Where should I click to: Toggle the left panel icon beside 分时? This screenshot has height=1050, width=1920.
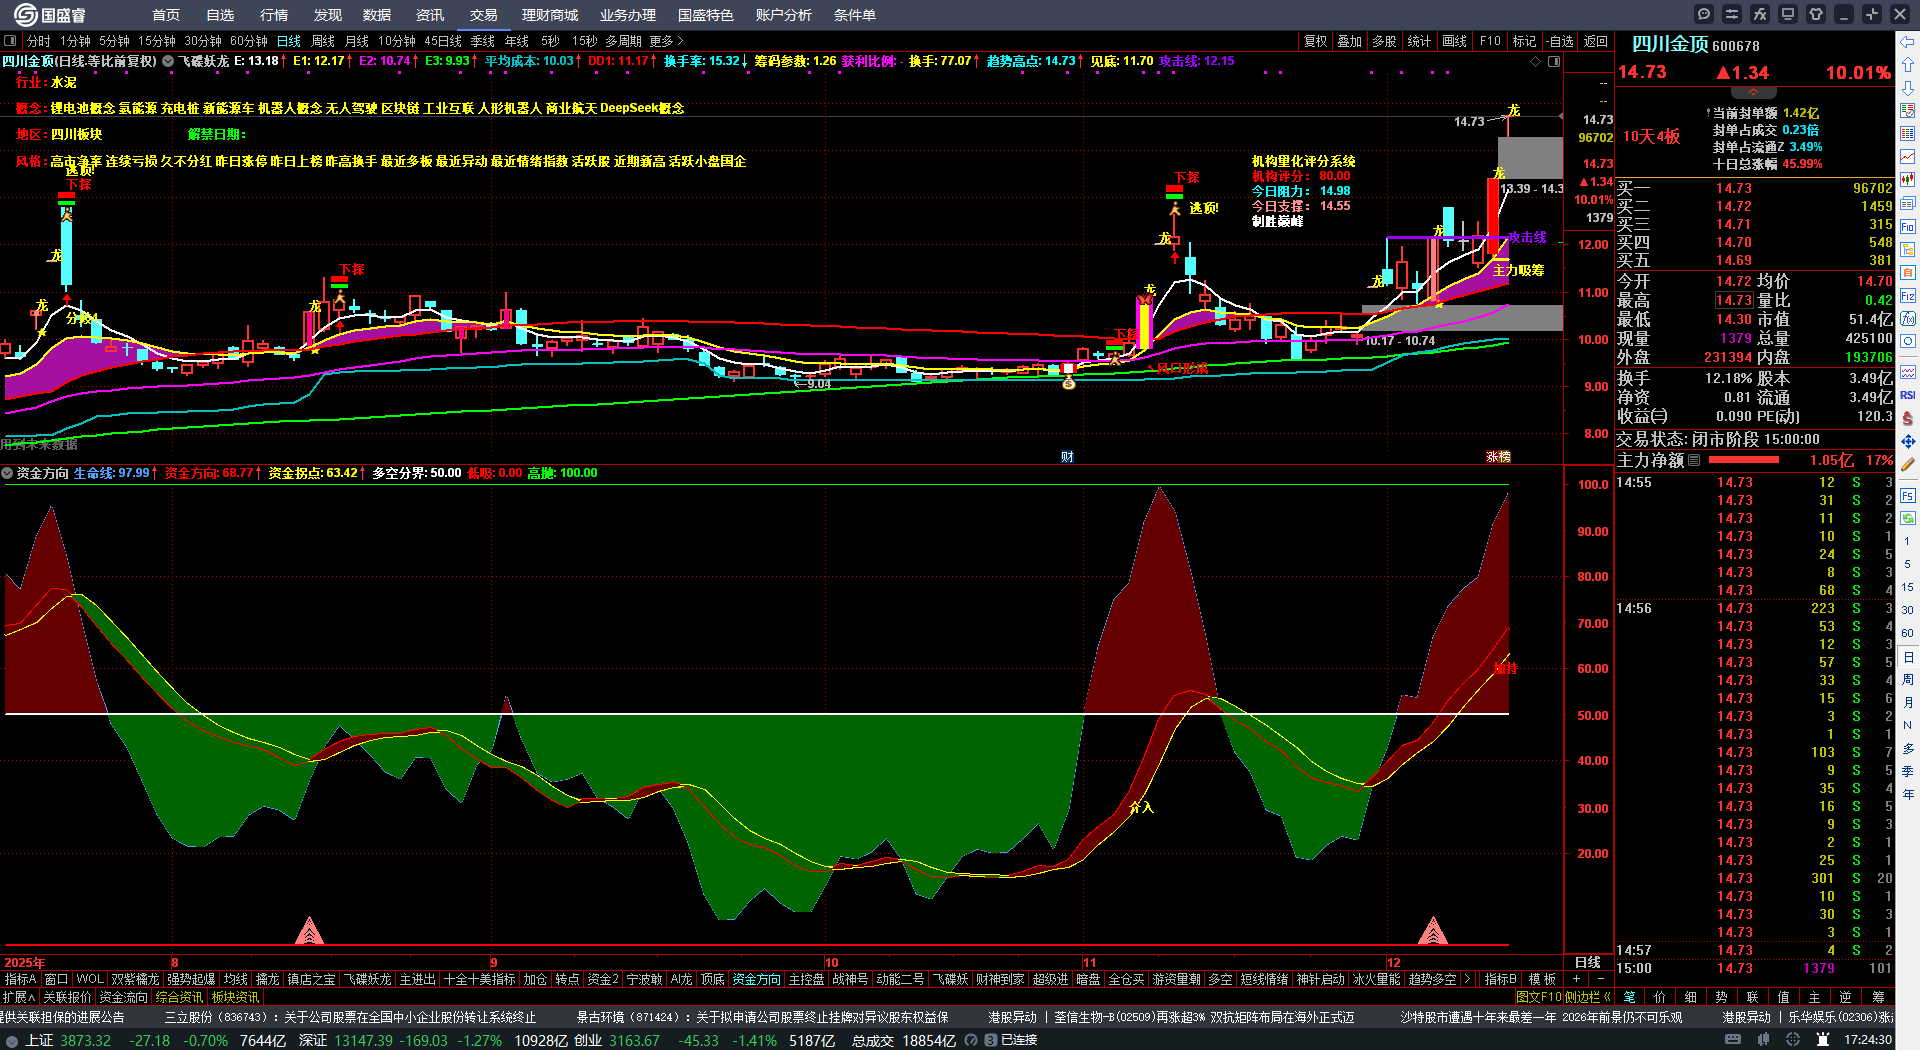point(11,41)
